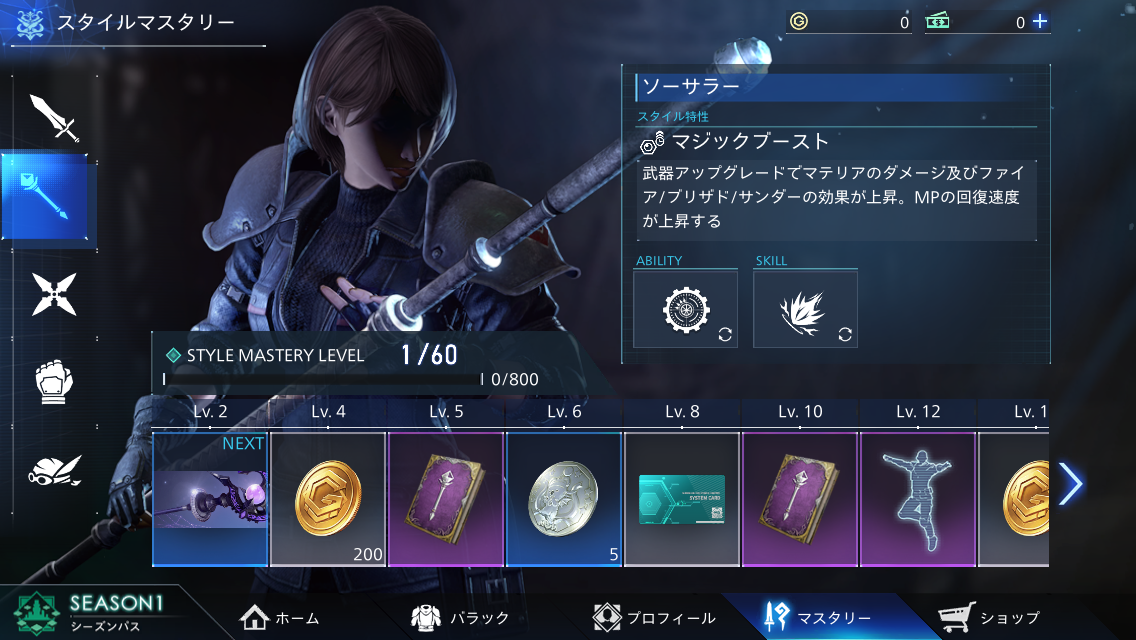This screenshot has height=640, width=1136.
Task: Select the sword style icon in sidebar
Action: 54,117
